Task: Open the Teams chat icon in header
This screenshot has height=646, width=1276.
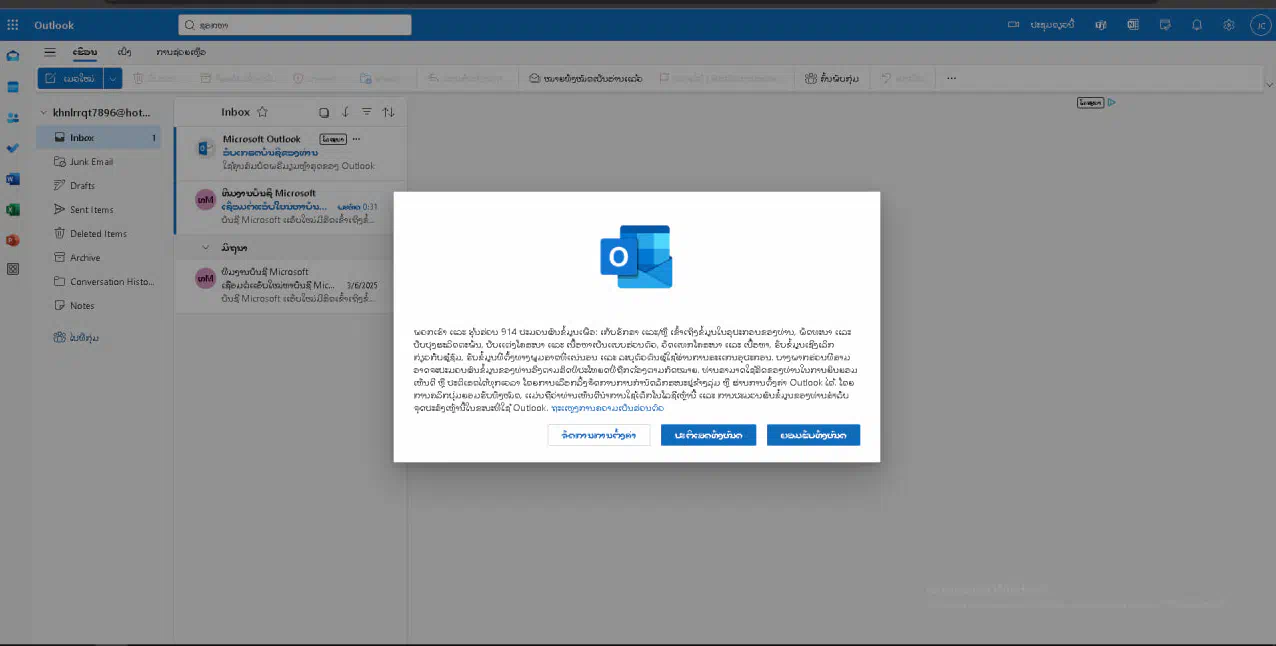Action: tap(1101, 25)
